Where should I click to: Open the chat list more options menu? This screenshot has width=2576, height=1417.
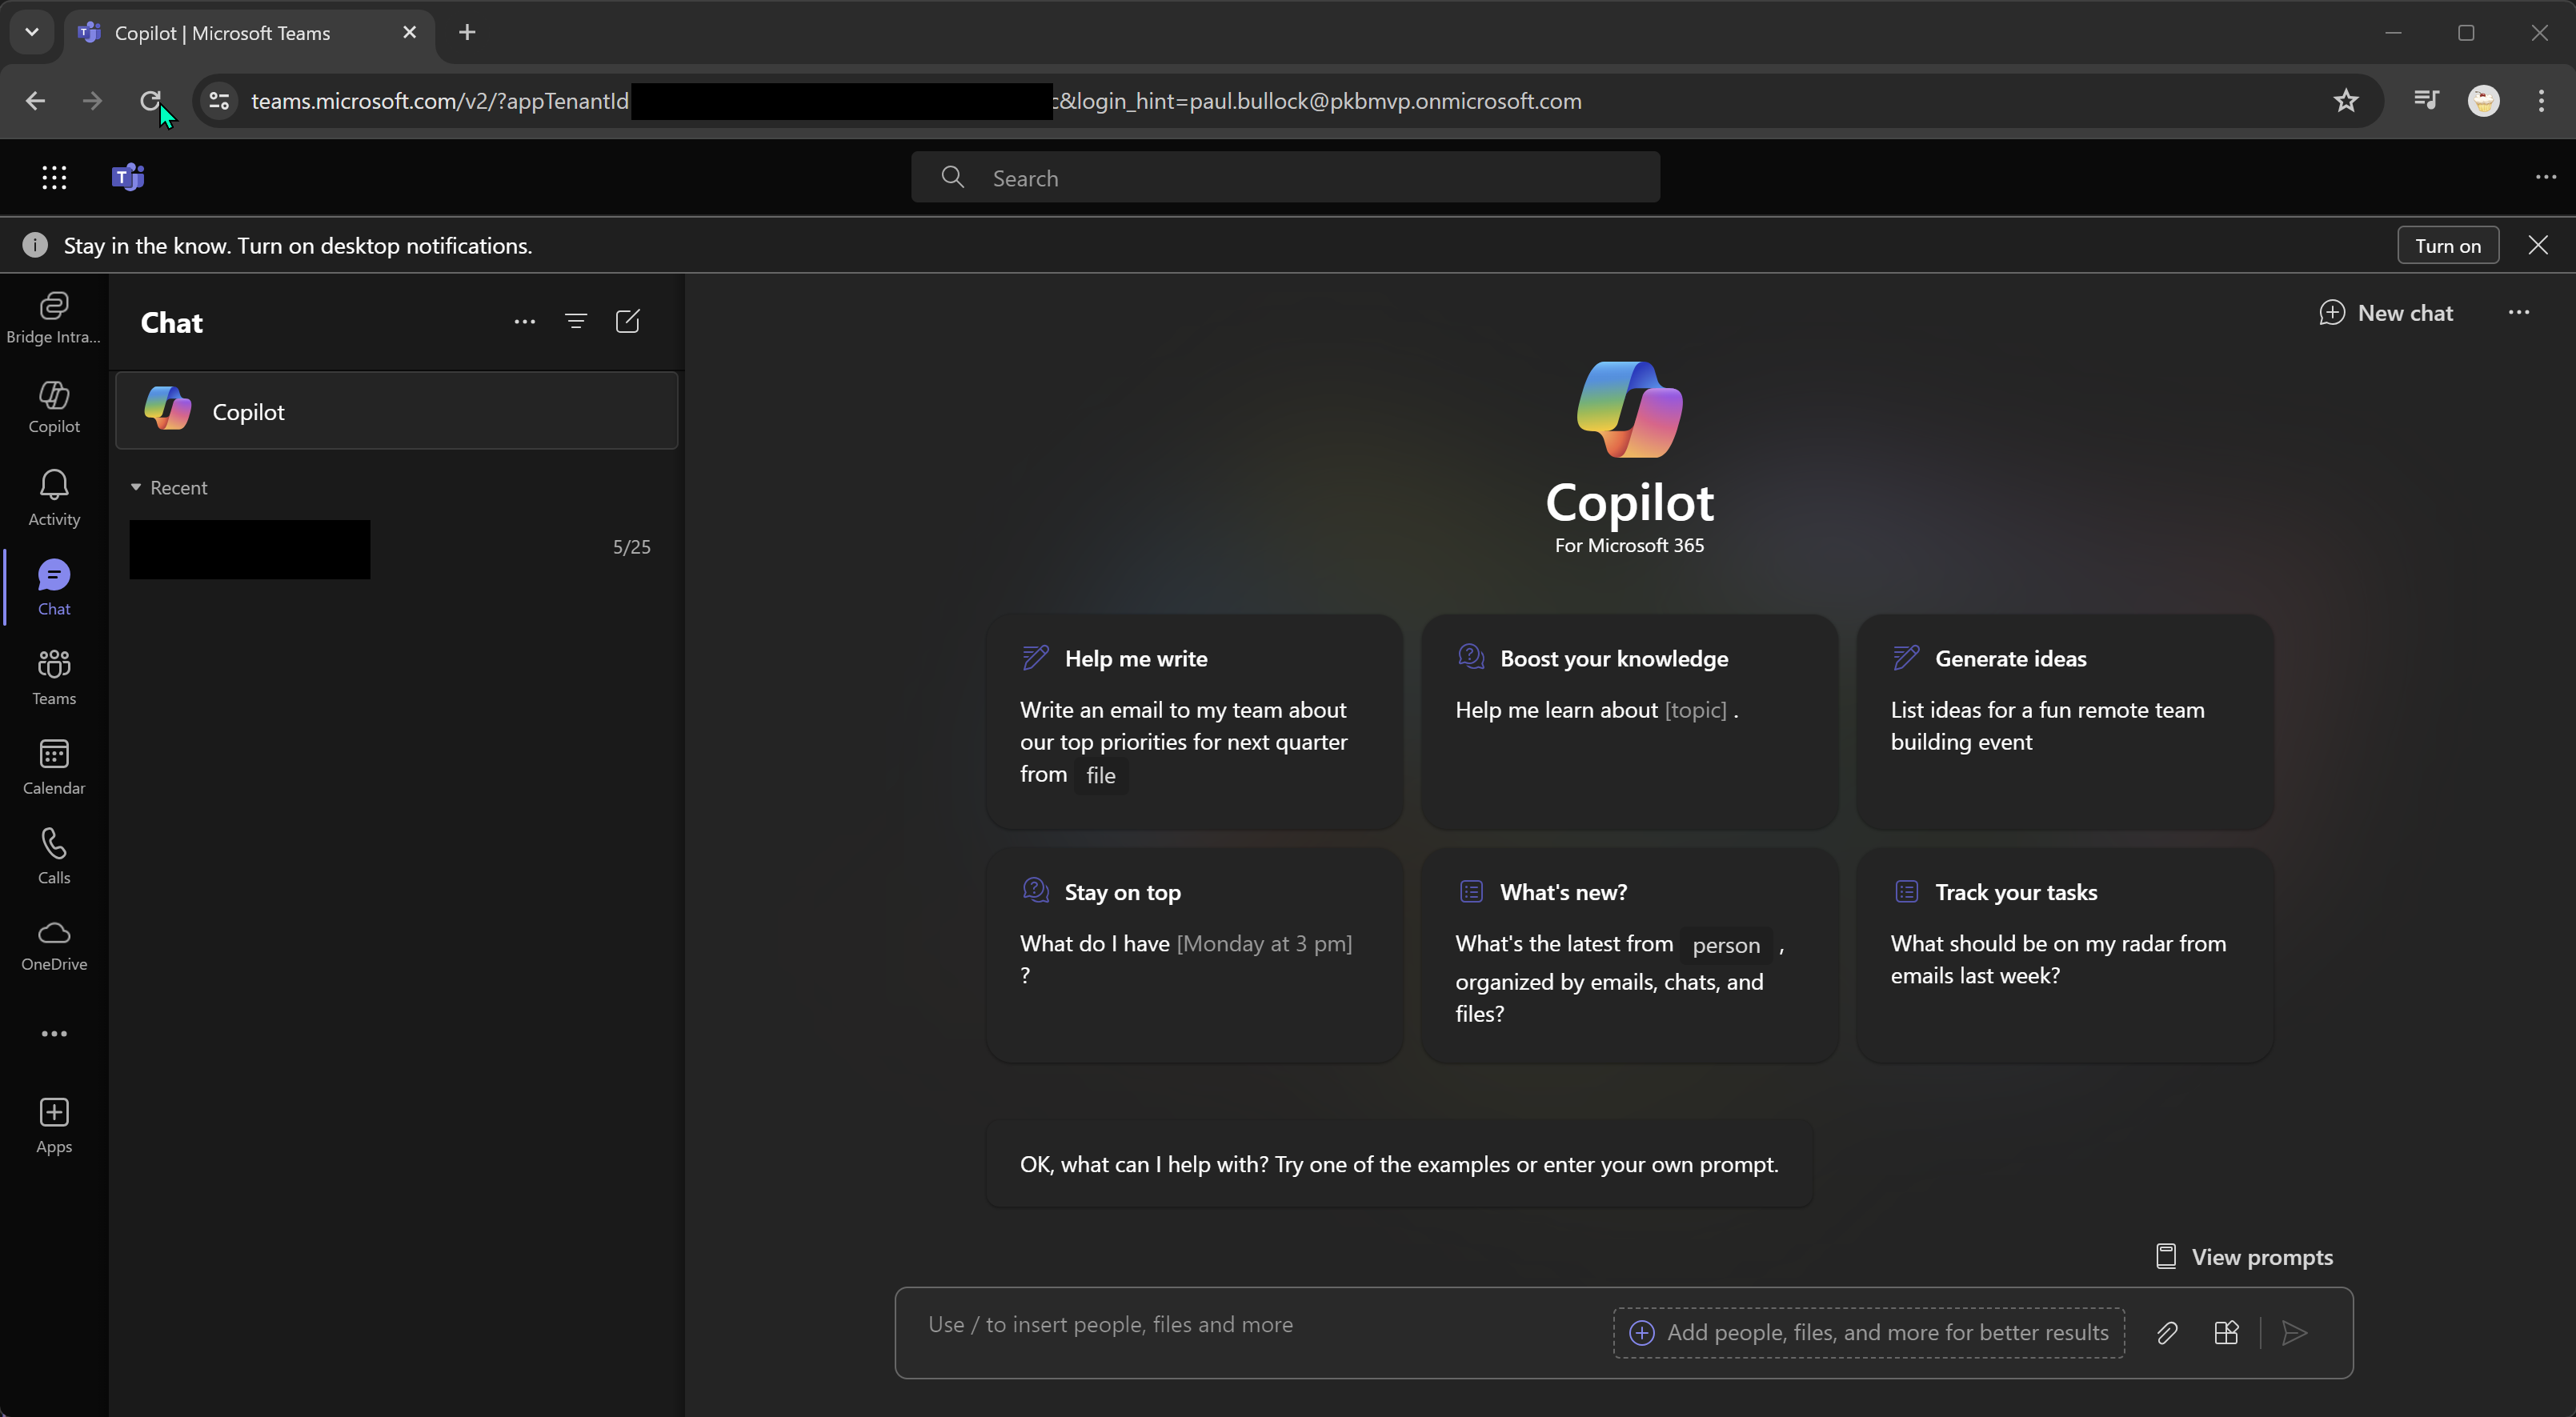tap(524, 321)
